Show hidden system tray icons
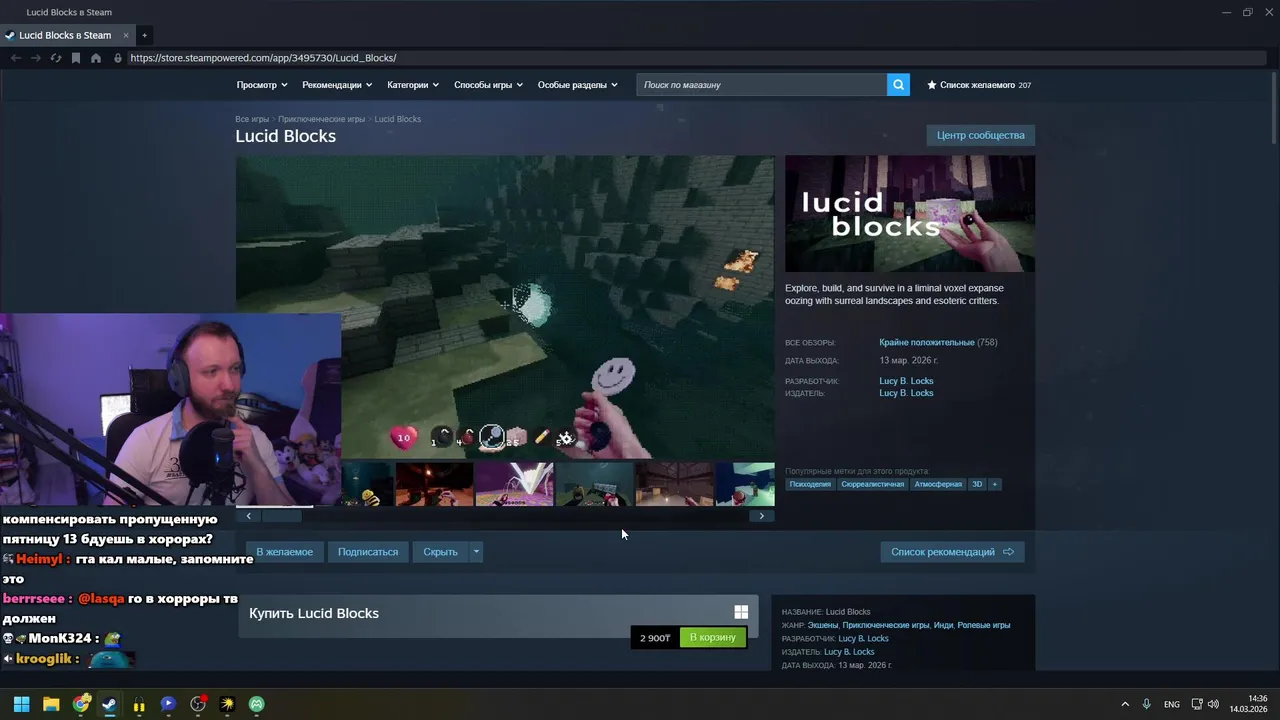This screenshot has width=1280, height=720. pos(1124,704)
